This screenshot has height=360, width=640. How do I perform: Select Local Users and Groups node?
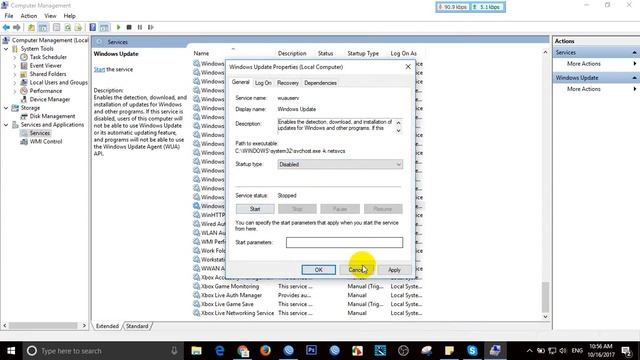[58, 82]
